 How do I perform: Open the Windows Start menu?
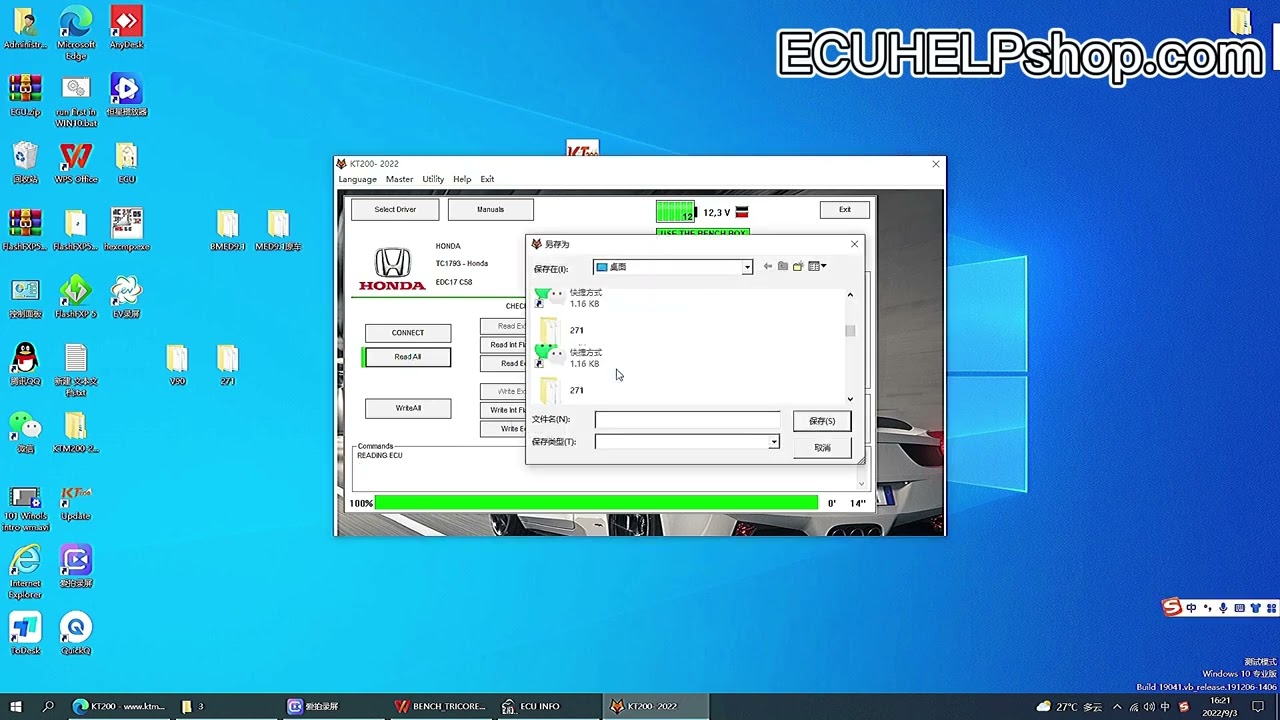point(16,706)
